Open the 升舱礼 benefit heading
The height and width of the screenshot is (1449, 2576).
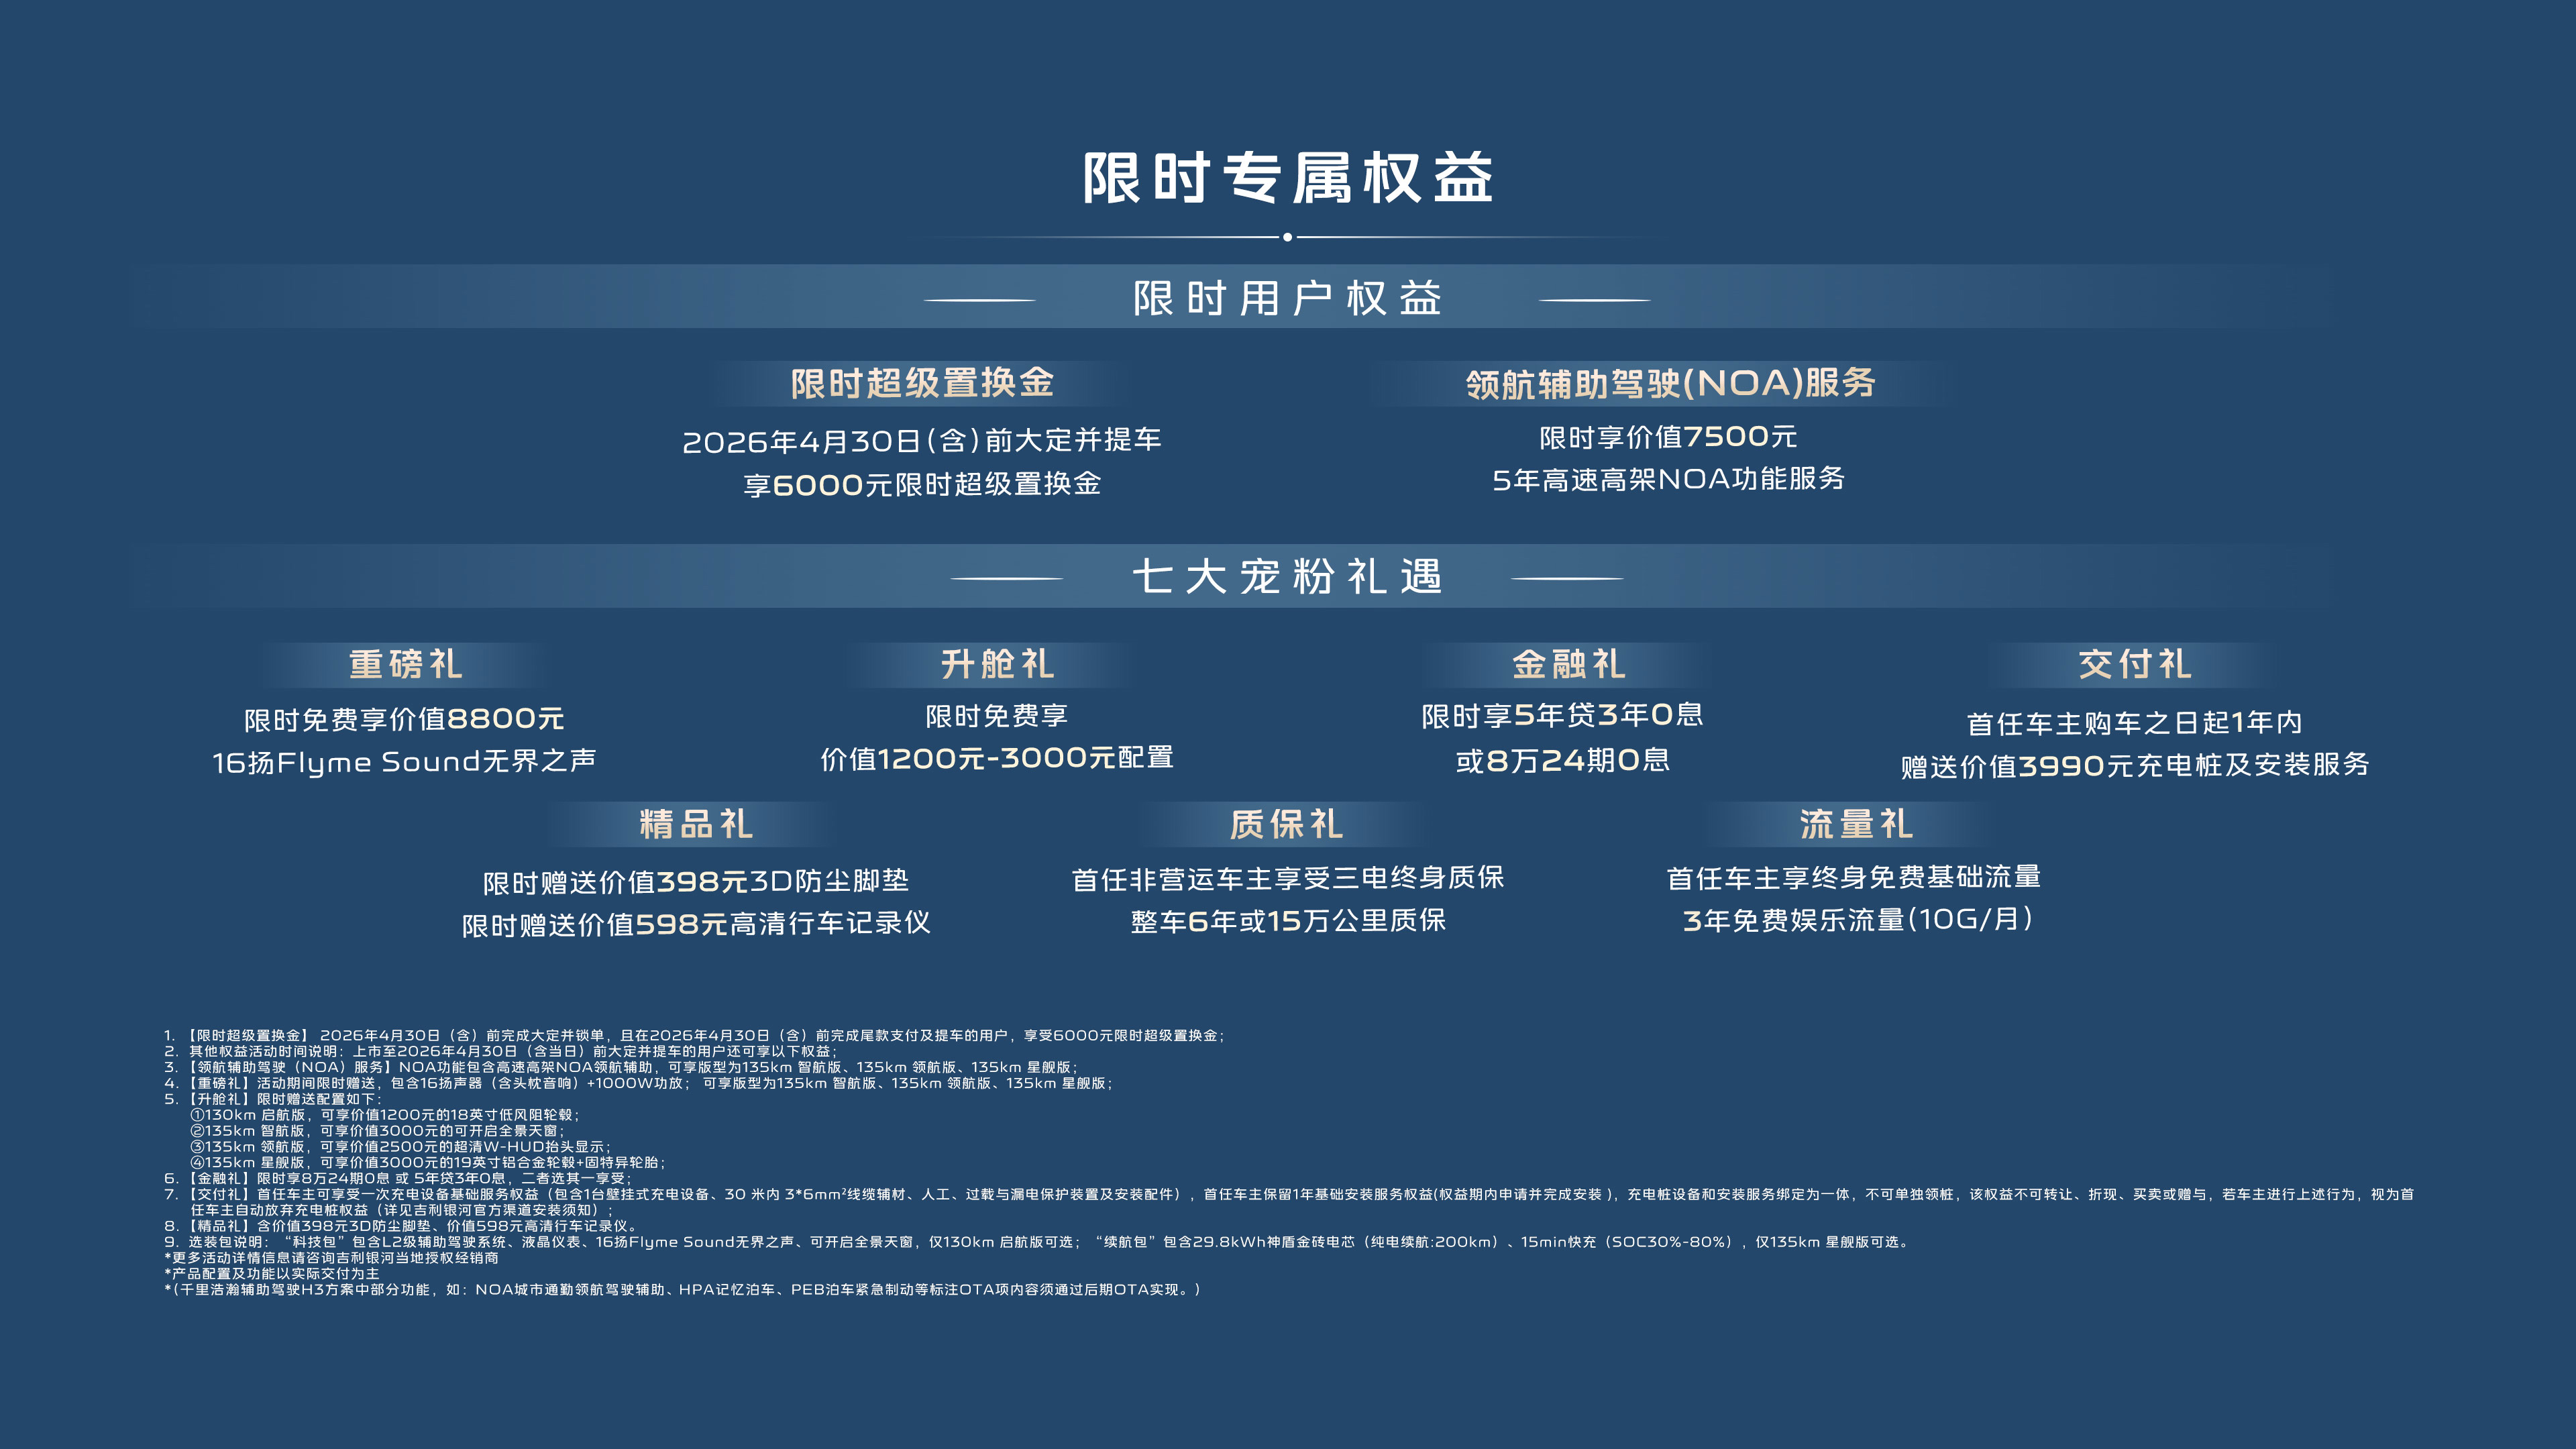pyautogui.click(x=997, y=664)
